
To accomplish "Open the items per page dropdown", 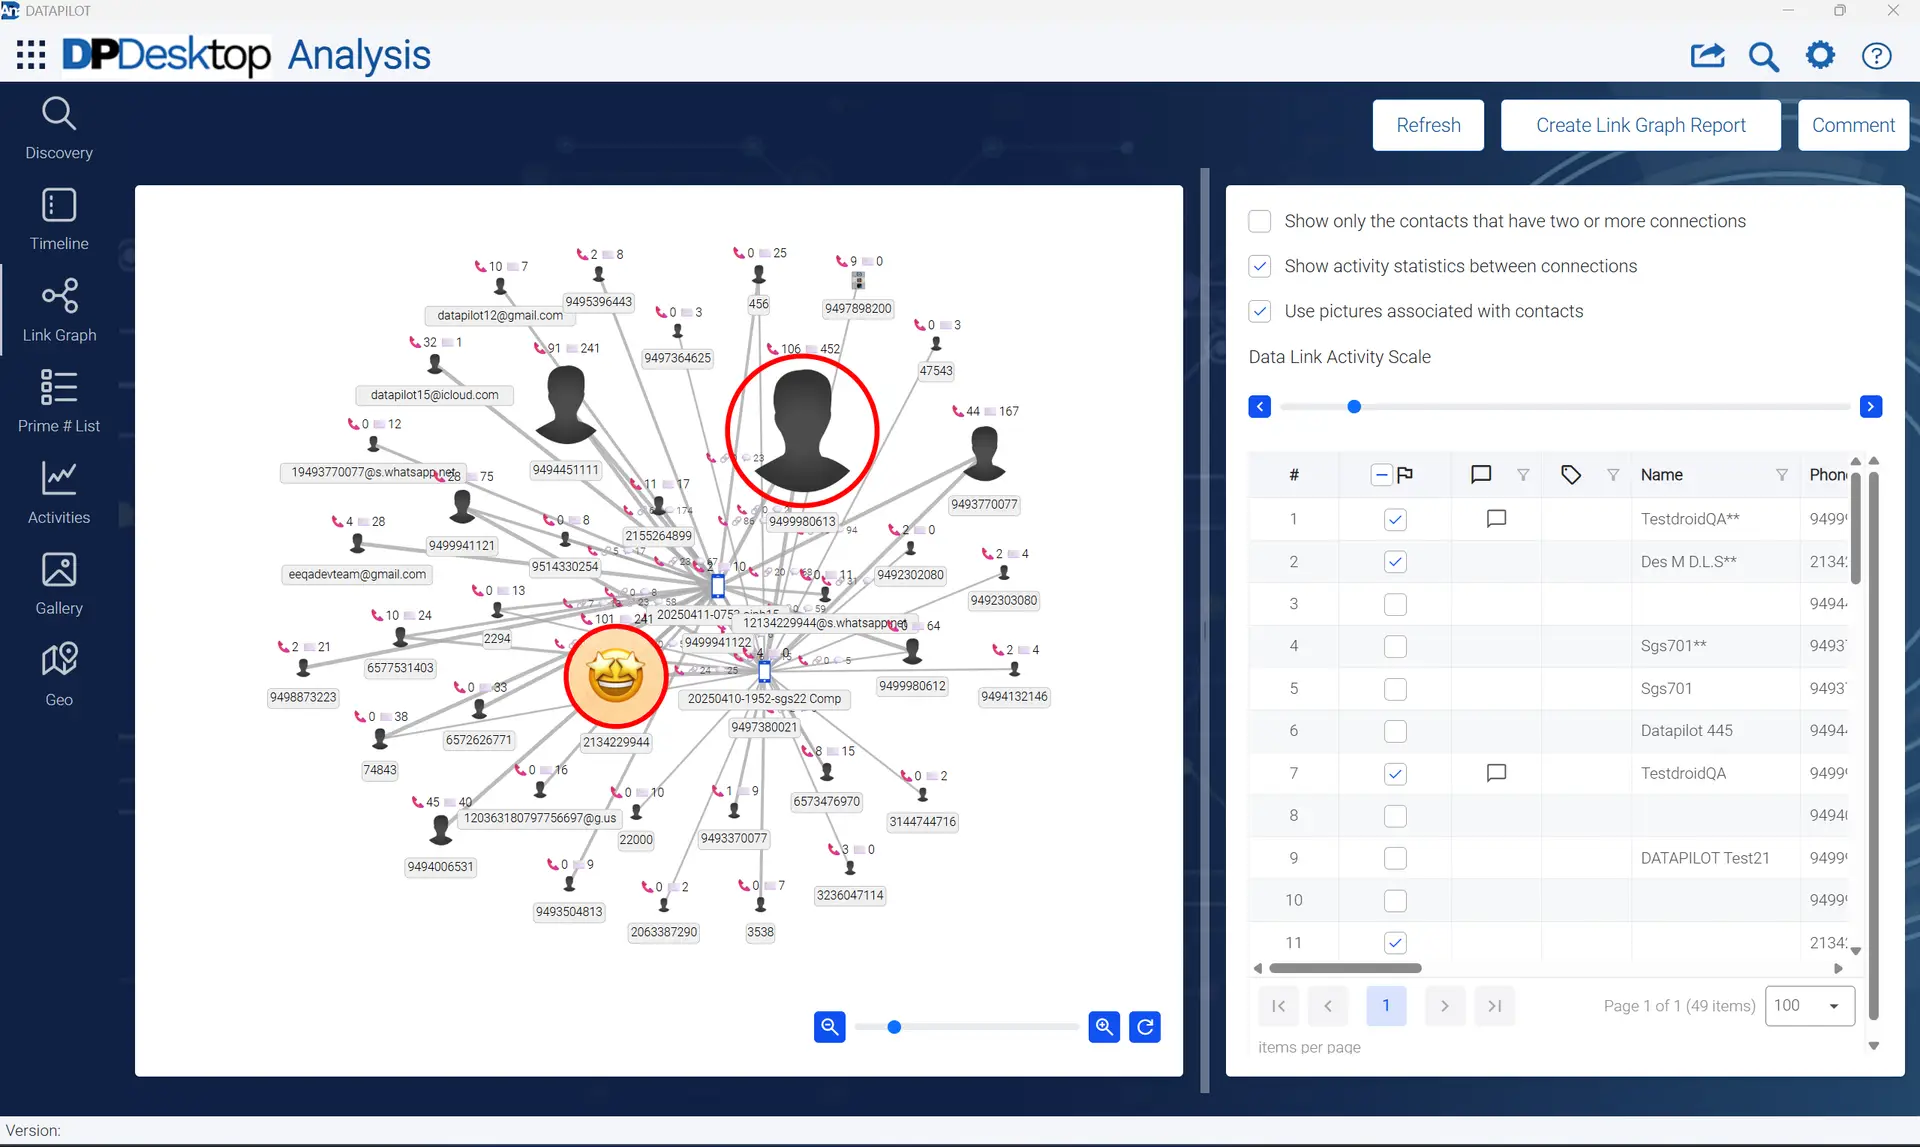I will coord(1810,1006).
